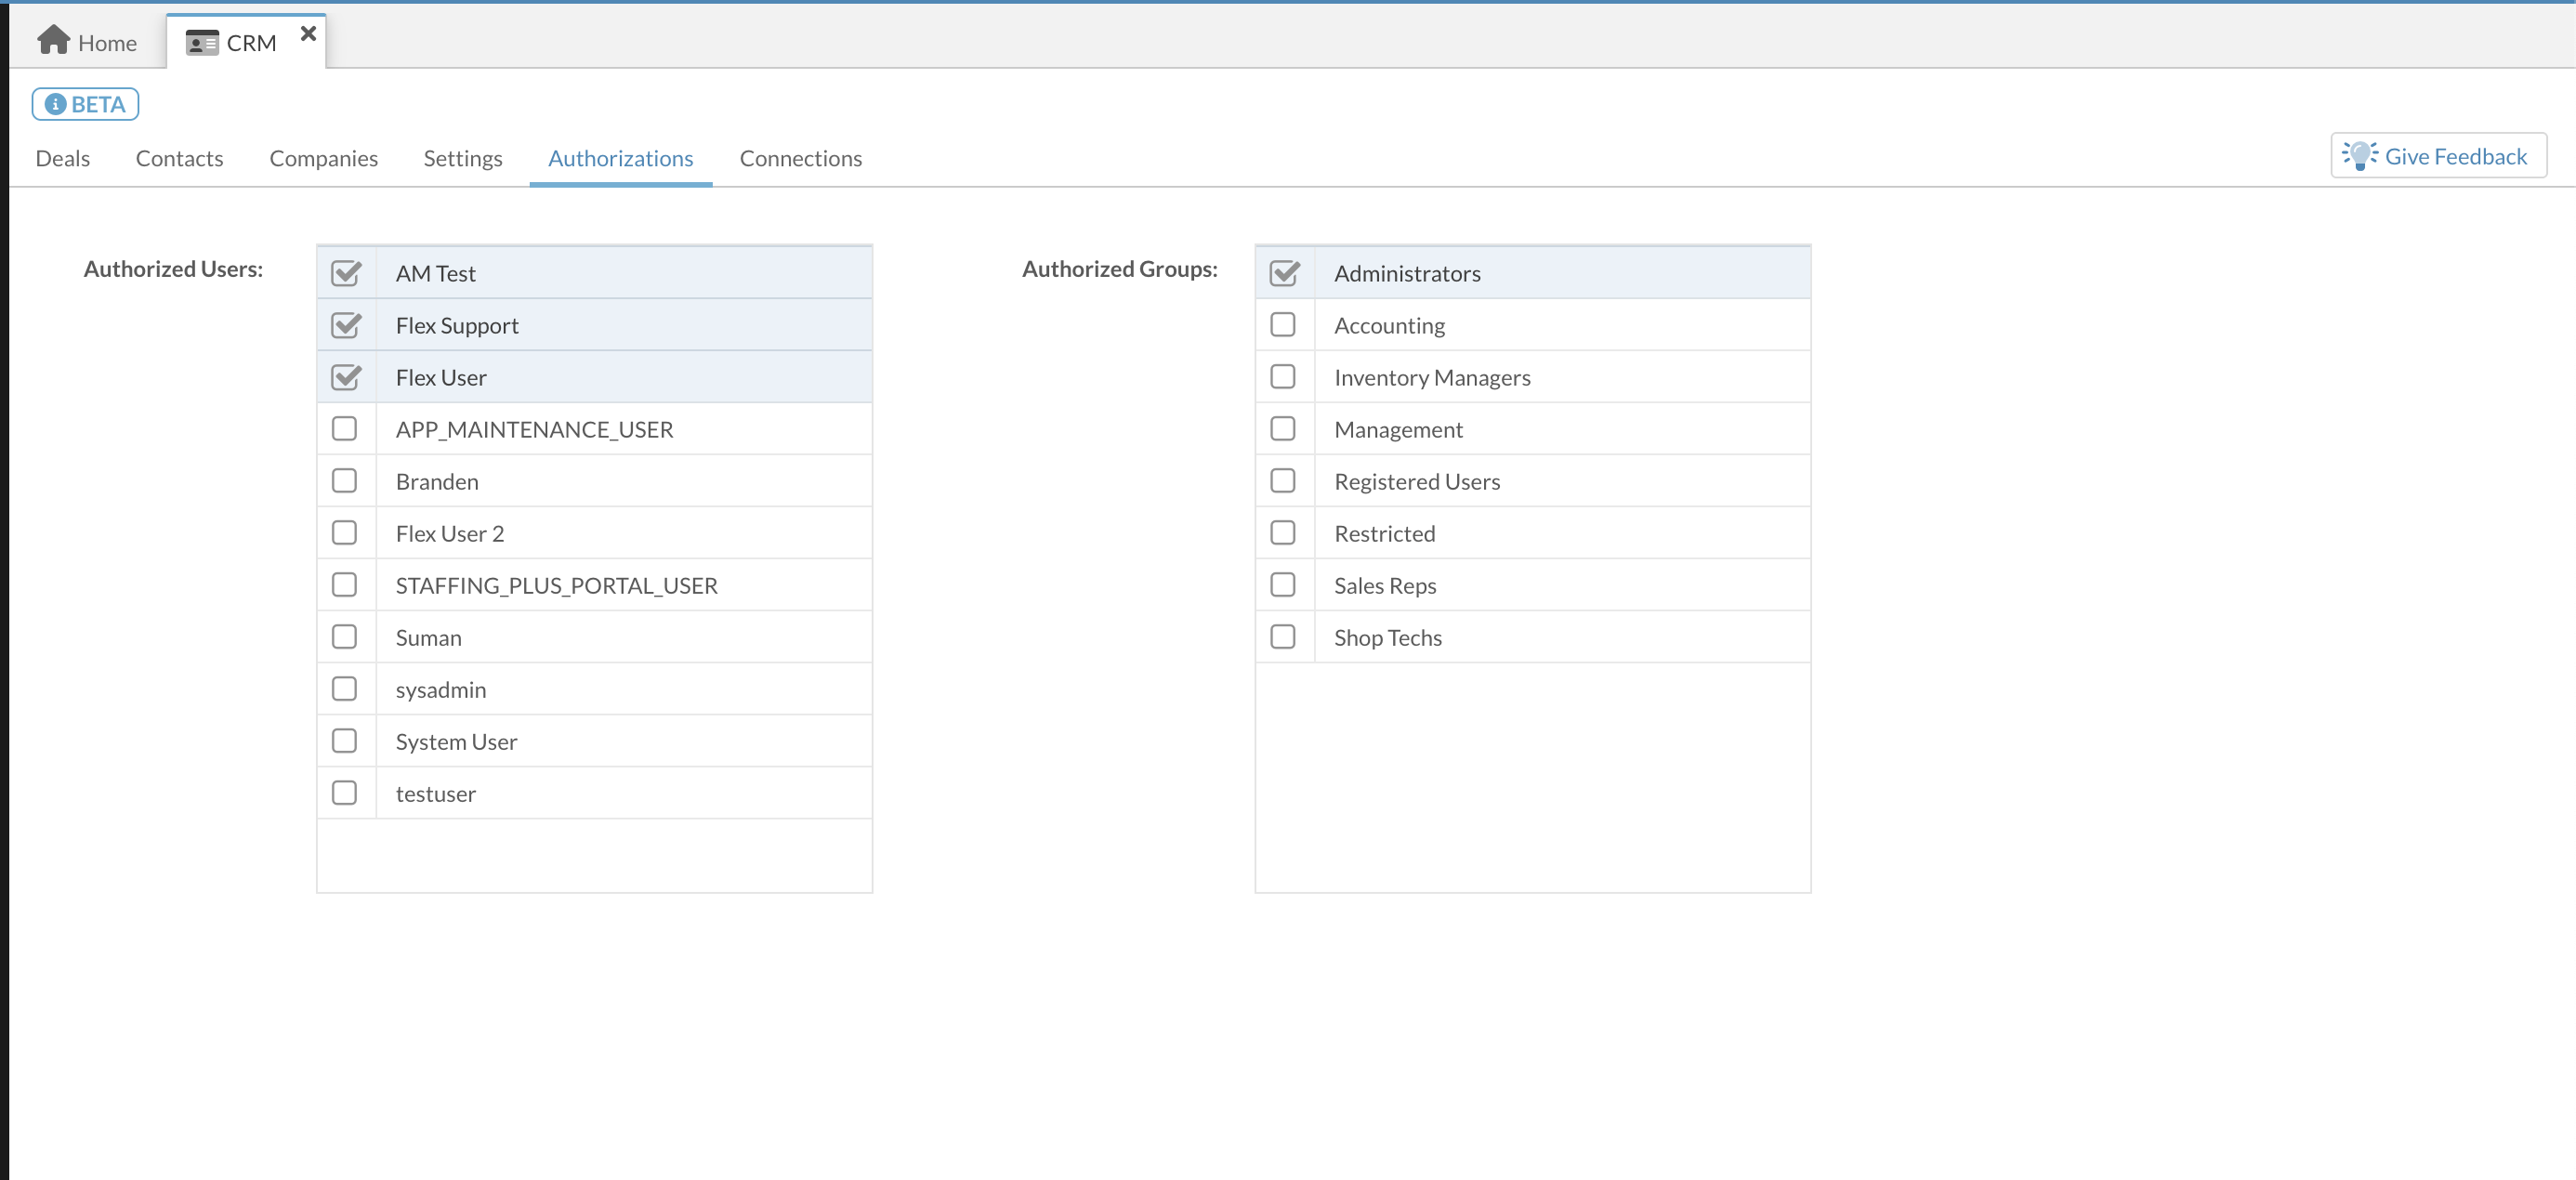This screenshot has height=1180, width=2576.
Task: Click the Home house icon
Action: click(x=53, y=40)
